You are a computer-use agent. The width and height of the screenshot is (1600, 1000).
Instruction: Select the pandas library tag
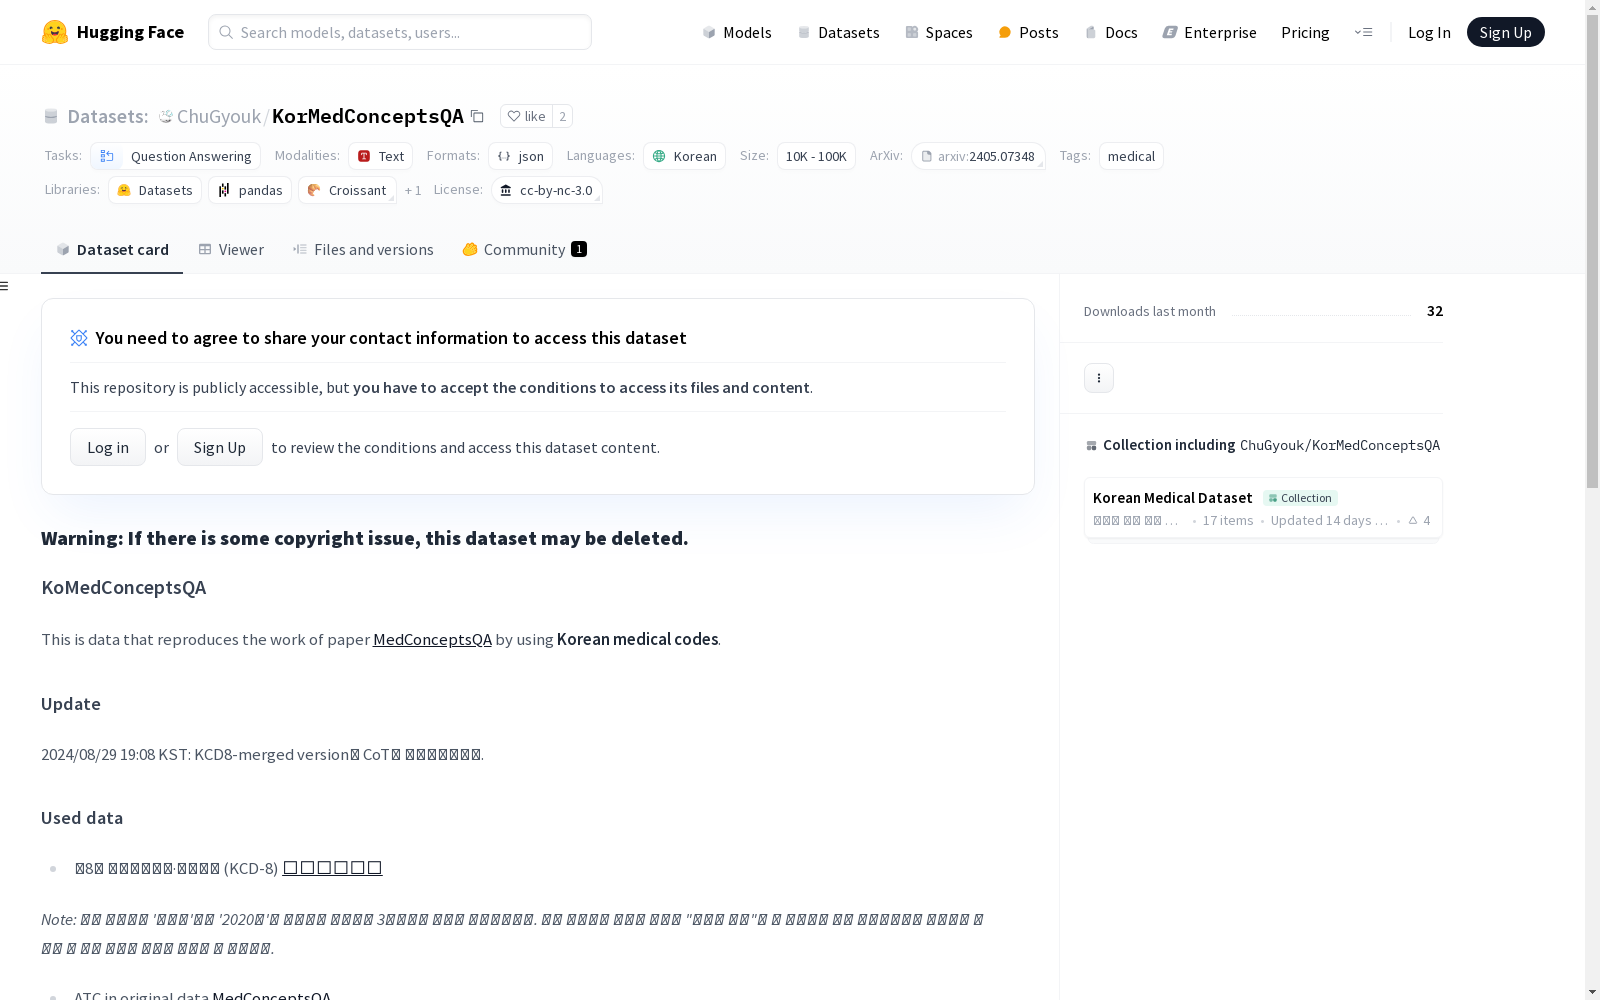250,190
